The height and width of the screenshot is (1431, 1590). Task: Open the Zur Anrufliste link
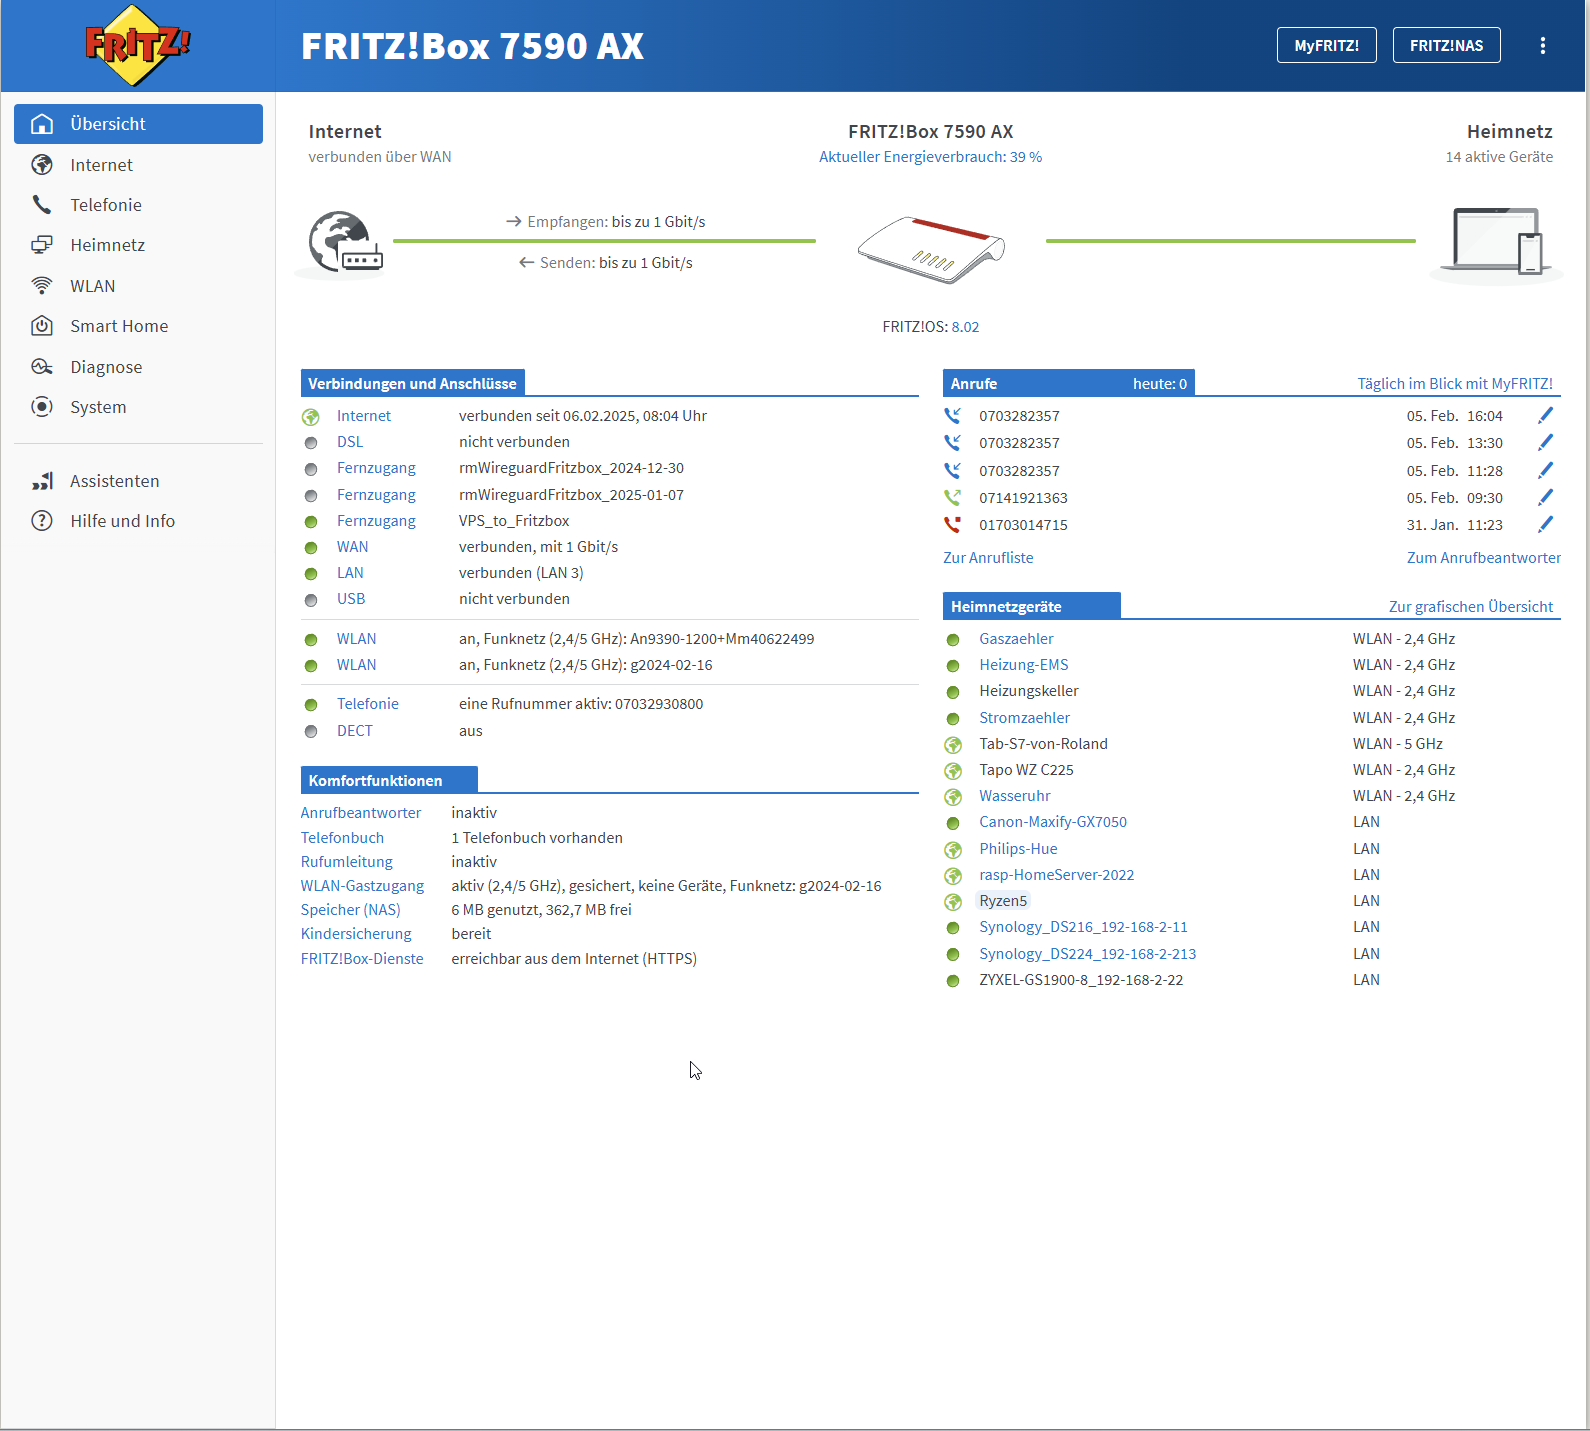pos(988,558)
